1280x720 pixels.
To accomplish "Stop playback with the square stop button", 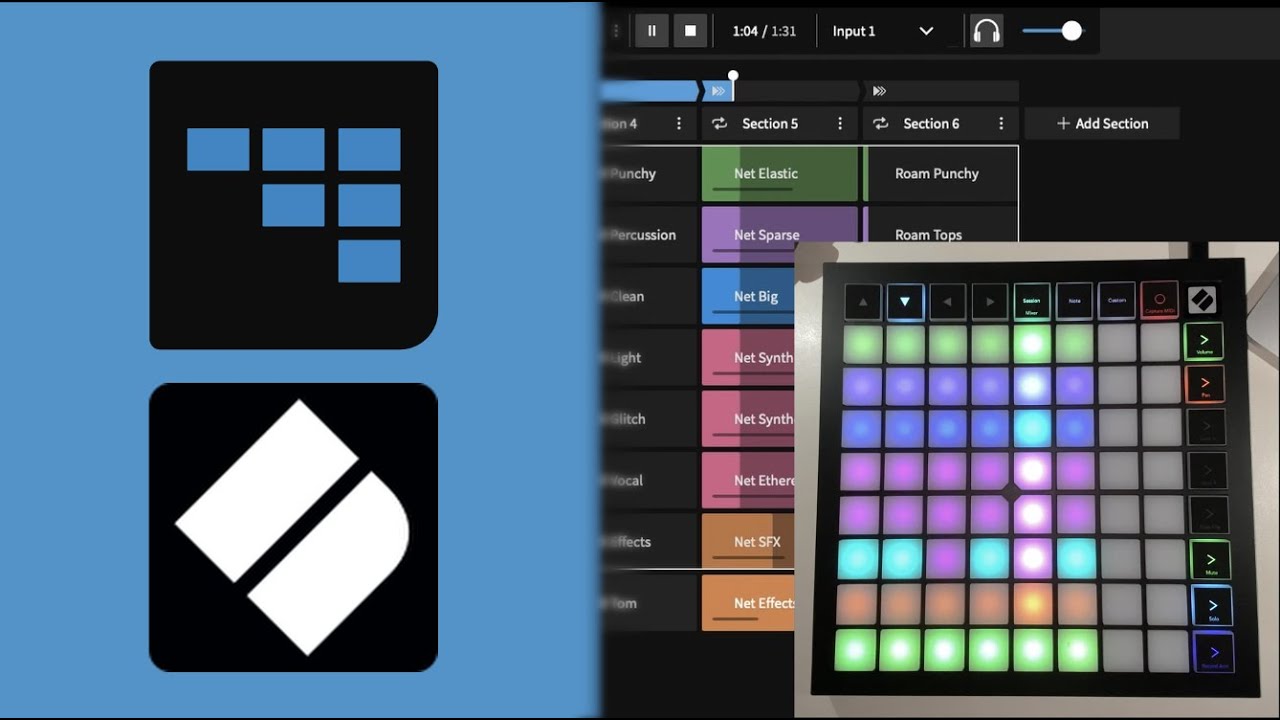I will point(690,31).
